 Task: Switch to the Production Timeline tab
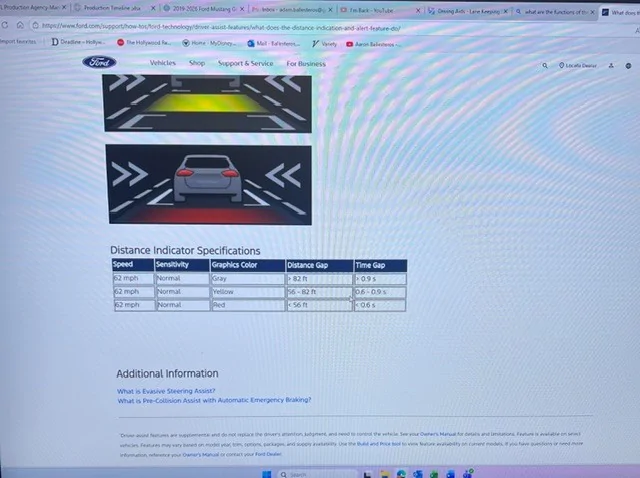point(112,8)
